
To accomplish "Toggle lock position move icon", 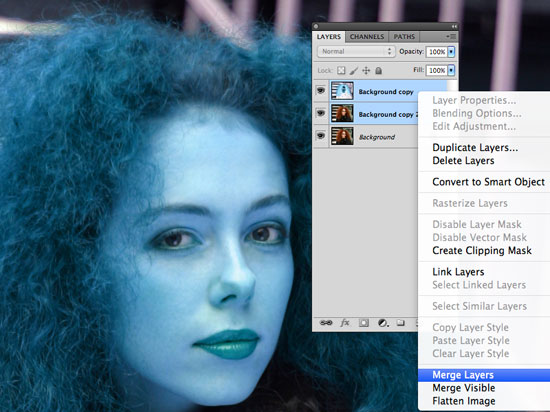I will pos(366,70).
